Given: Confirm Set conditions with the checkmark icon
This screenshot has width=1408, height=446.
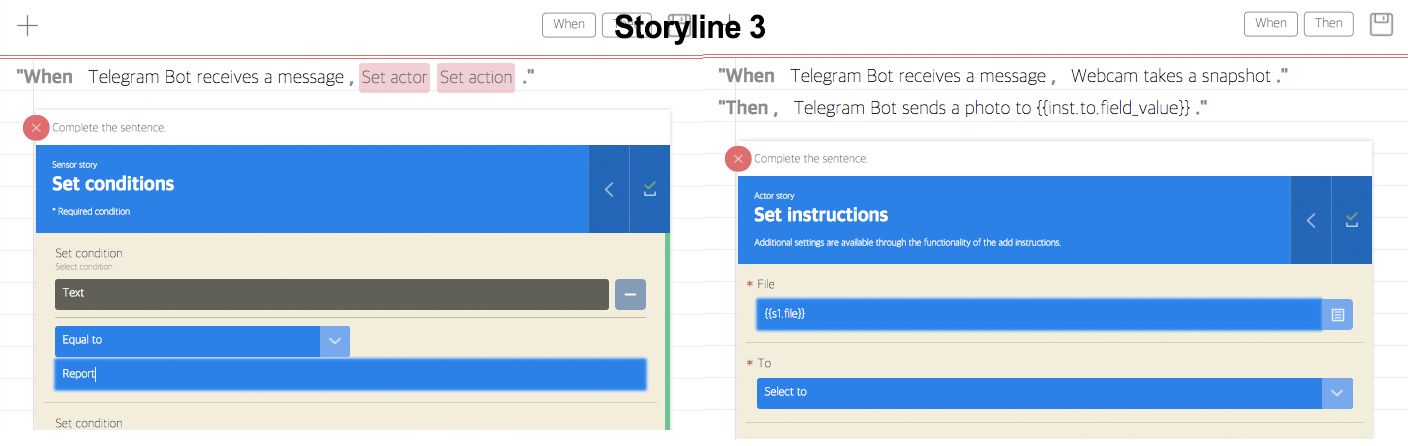Looking at the screenshot, I should pos(650,189).
